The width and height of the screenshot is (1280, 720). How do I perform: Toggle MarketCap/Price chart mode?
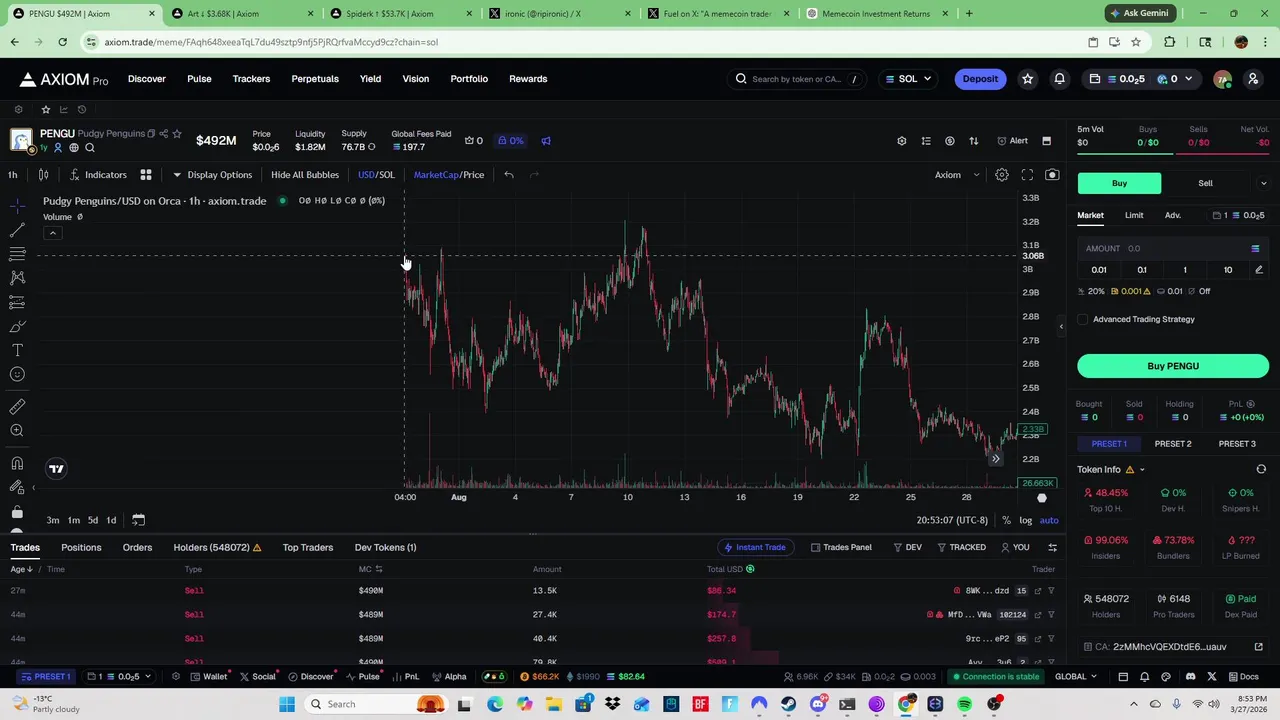(x=449, y=175)
